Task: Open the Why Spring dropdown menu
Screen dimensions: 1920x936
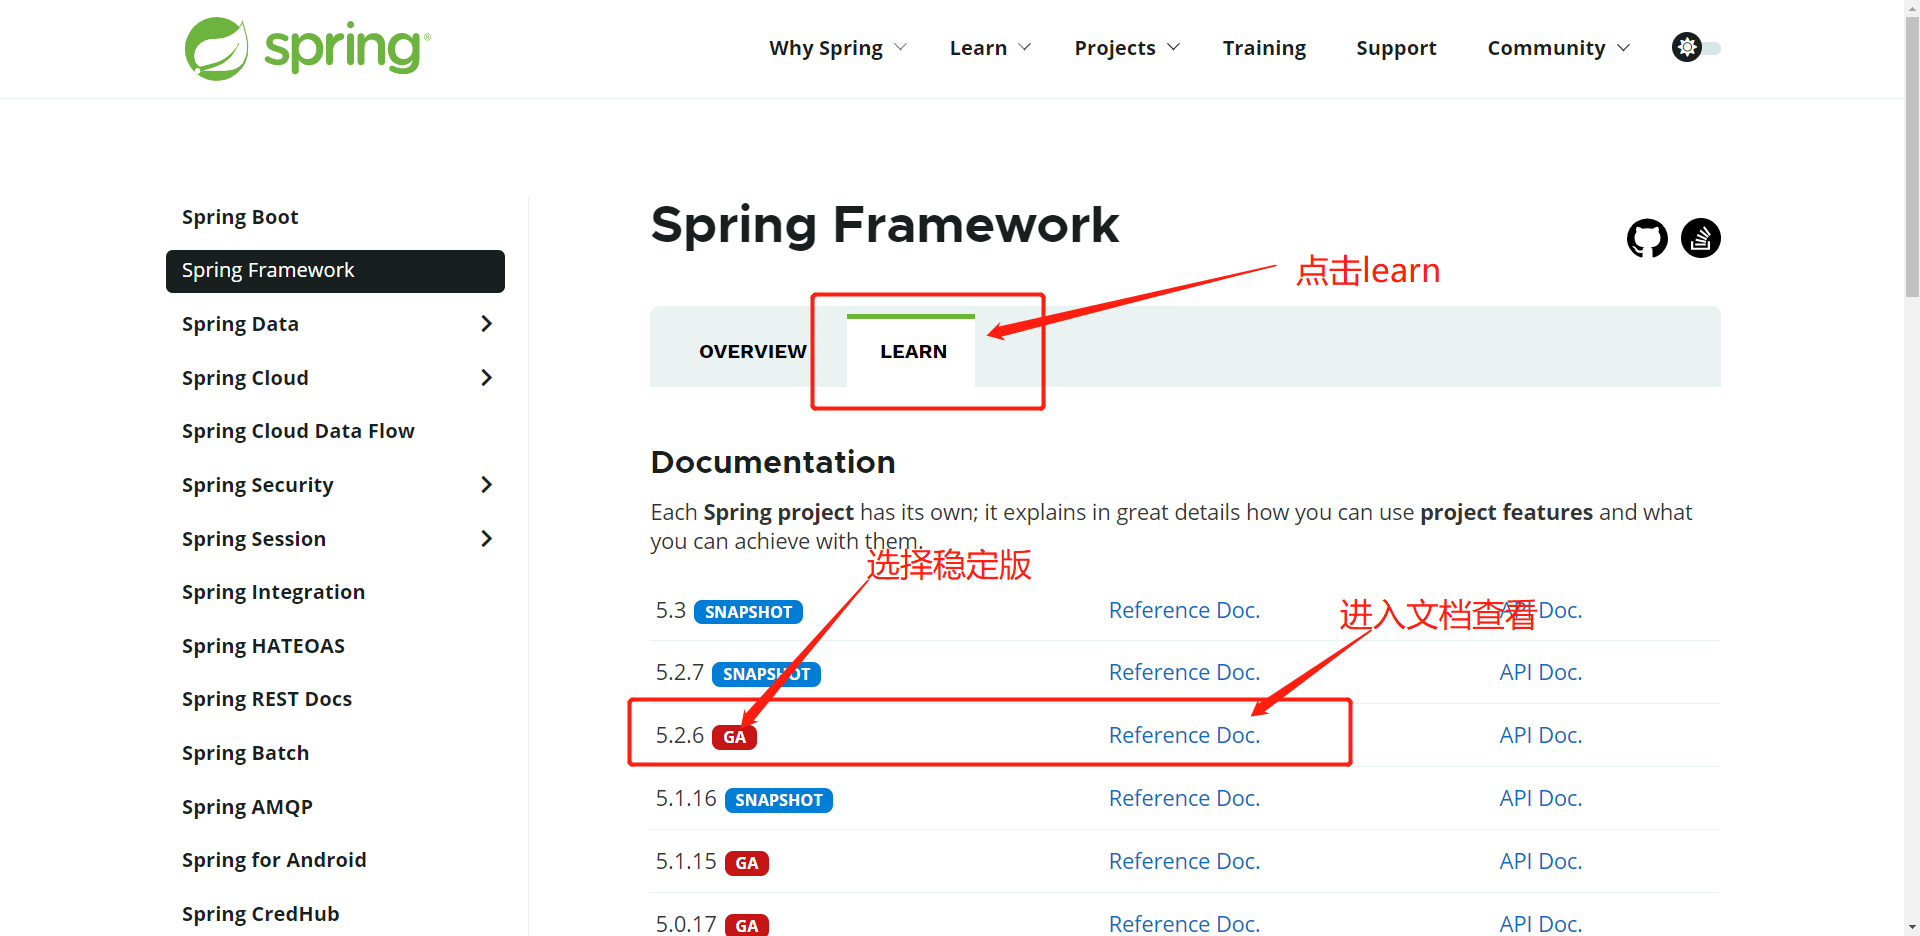Action: point(837,48)
